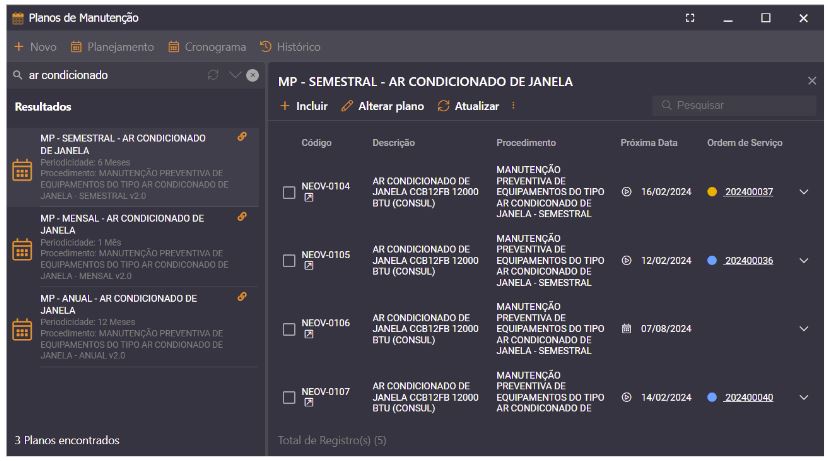This screenshot has width=828, height=461.
Task: Open the Planejamento tab
Action: tap(112, 47)
